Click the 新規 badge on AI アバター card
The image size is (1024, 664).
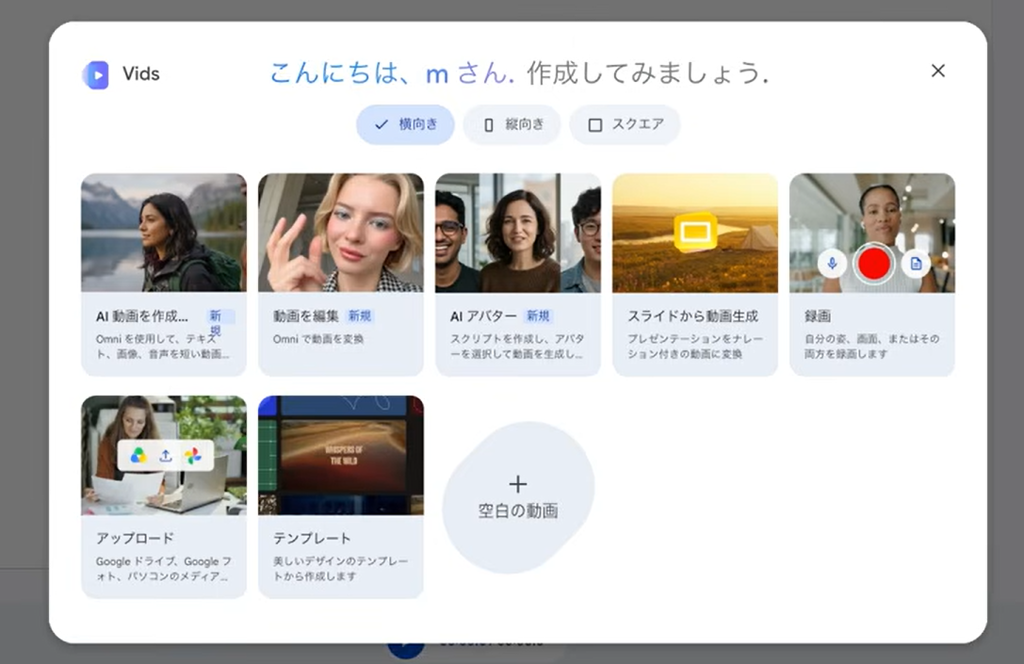[x=538, y=316]
